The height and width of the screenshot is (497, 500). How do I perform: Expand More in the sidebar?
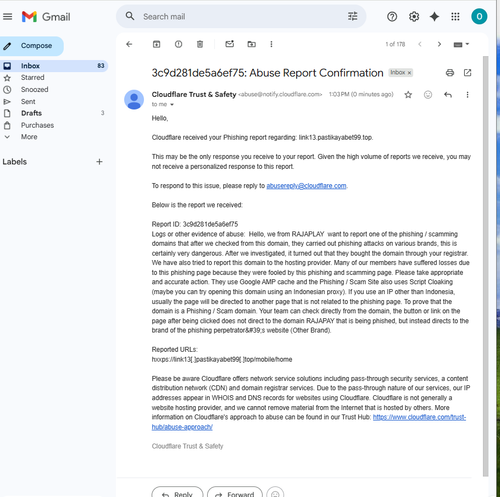coord(29,137)
